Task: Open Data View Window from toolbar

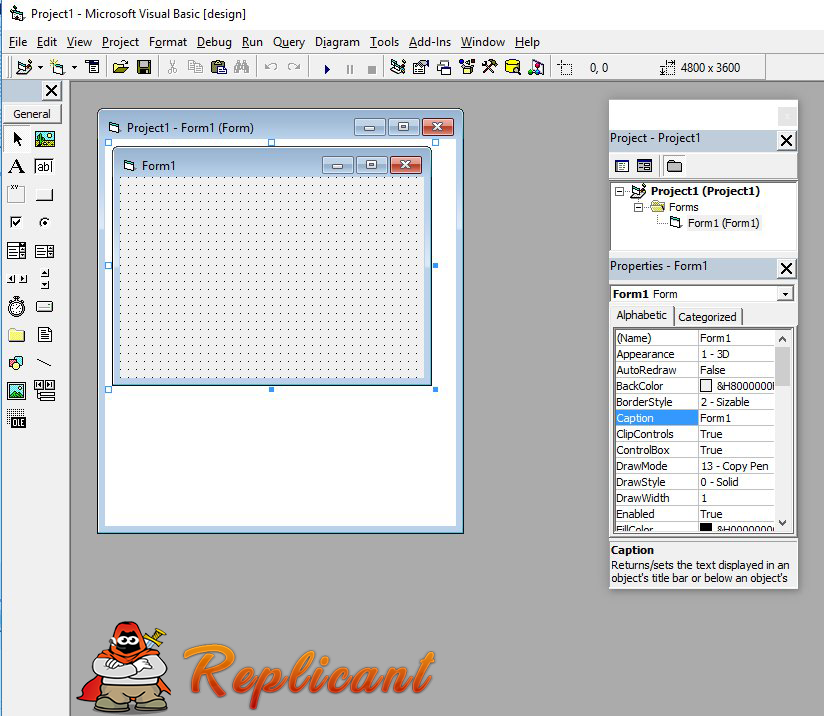Action: tap(512, 67)
